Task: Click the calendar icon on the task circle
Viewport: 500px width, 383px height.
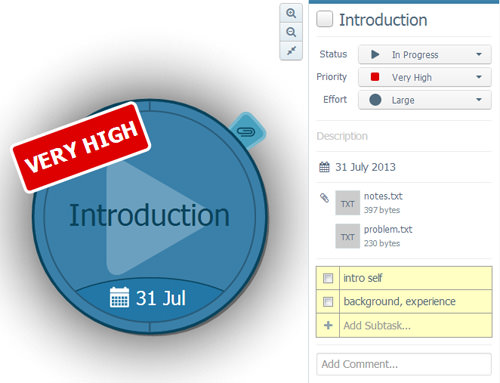Action: (x=119, y=297)
